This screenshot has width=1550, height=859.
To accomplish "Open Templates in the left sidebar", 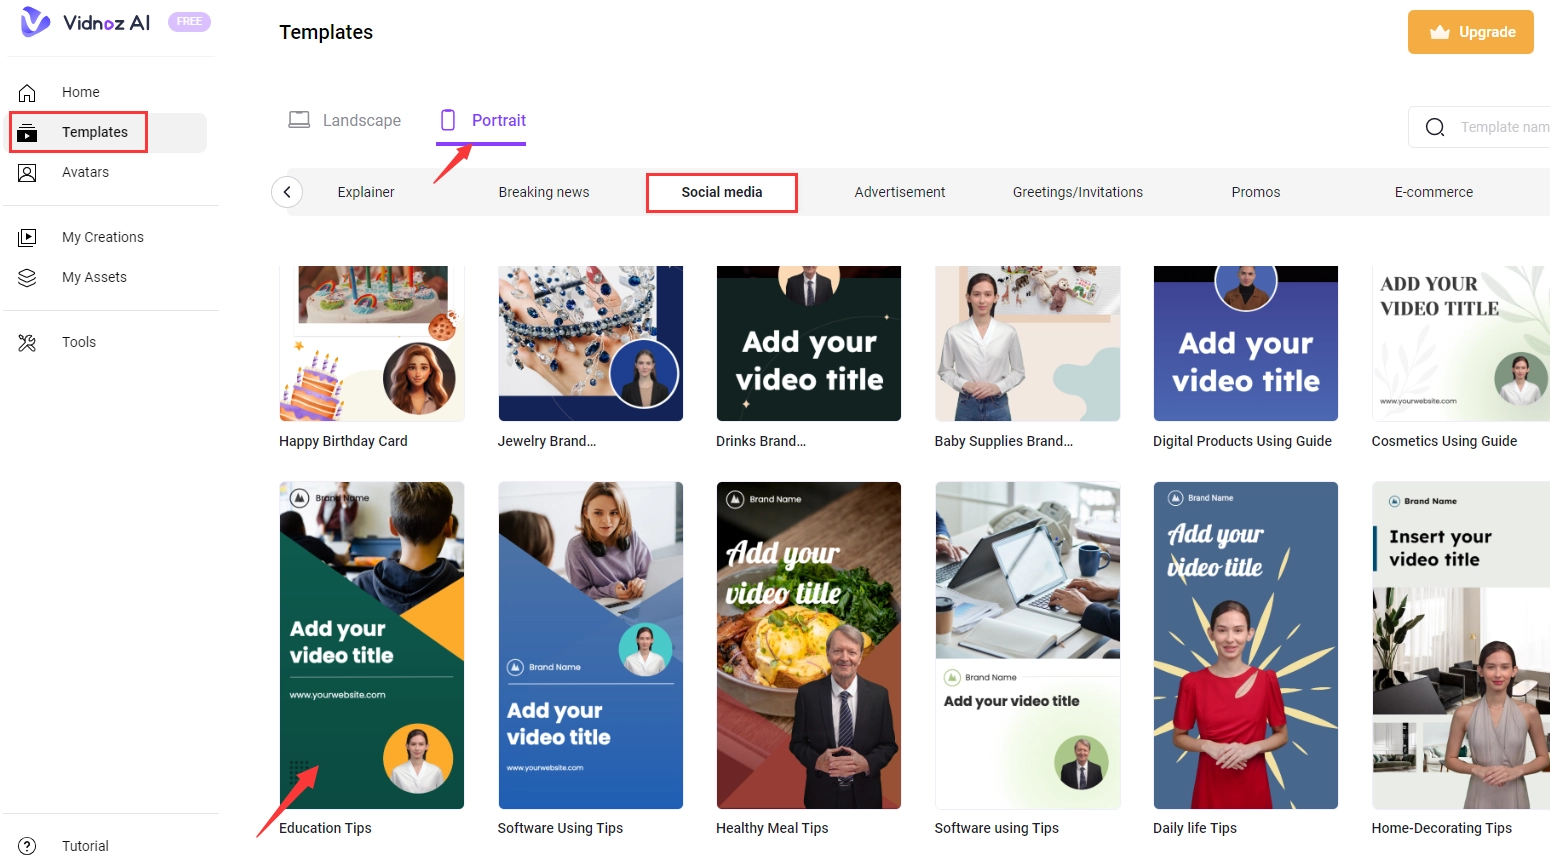I will tap(94, 132).
